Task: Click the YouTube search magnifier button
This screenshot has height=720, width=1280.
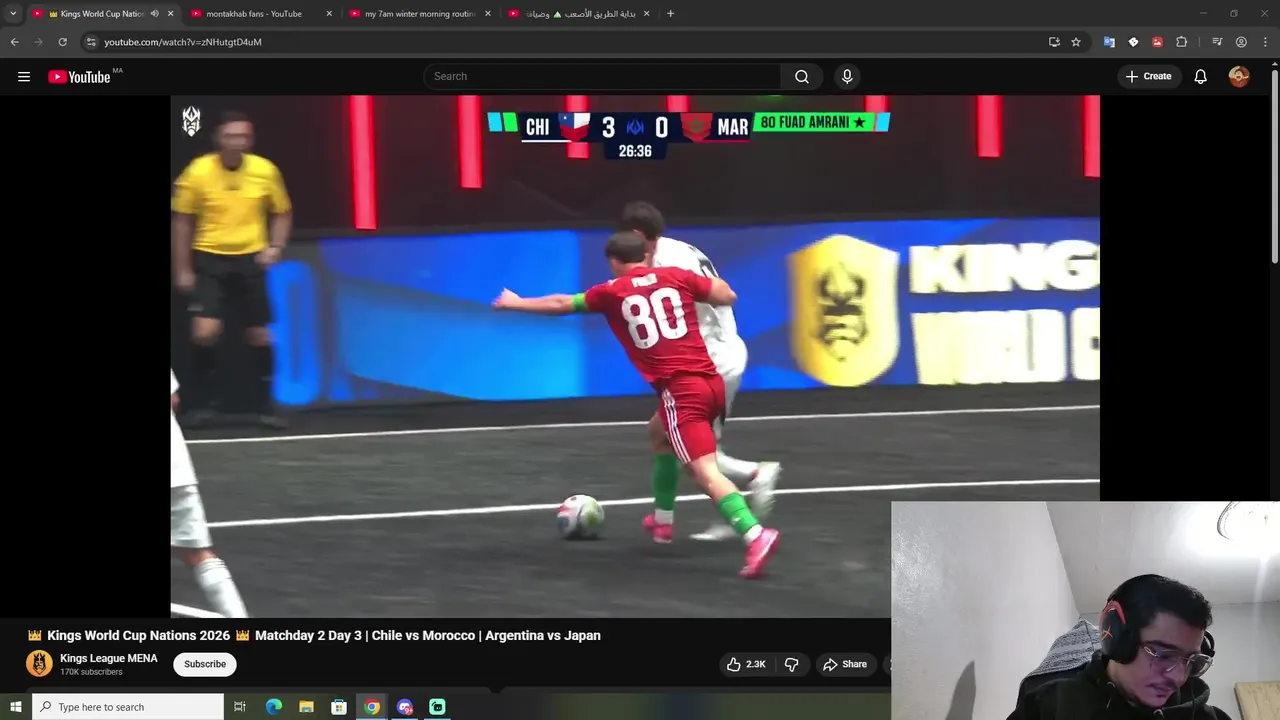Action: point(802,77)
